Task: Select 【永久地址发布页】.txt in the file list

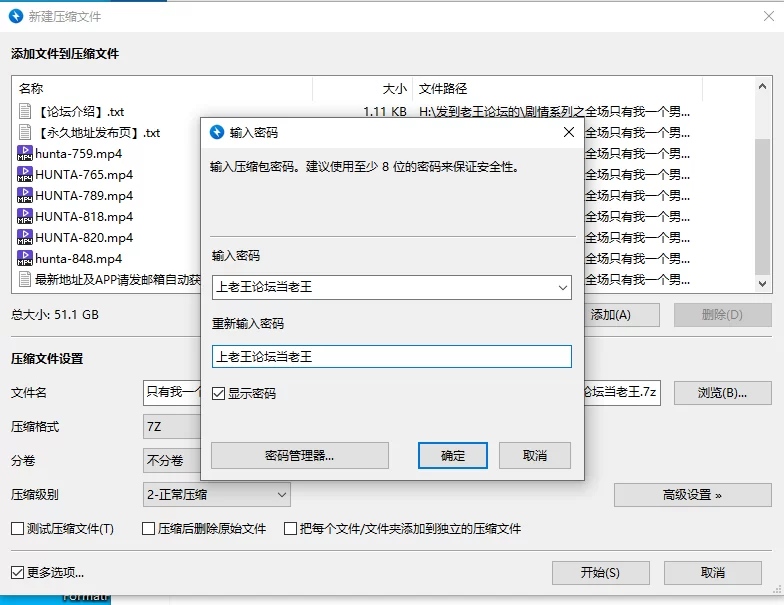Action: point(98,132)
